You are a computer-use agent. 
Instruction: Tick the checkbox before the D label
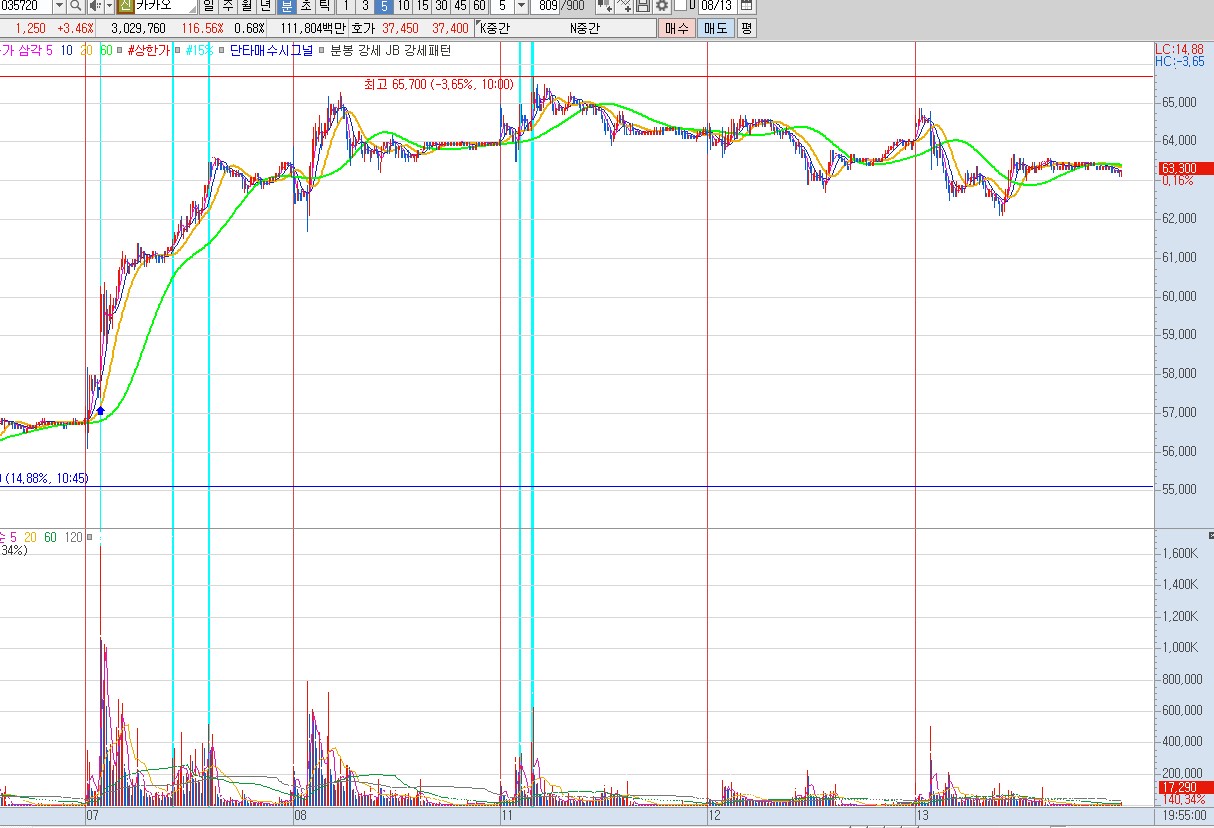(x=680, y=5)
